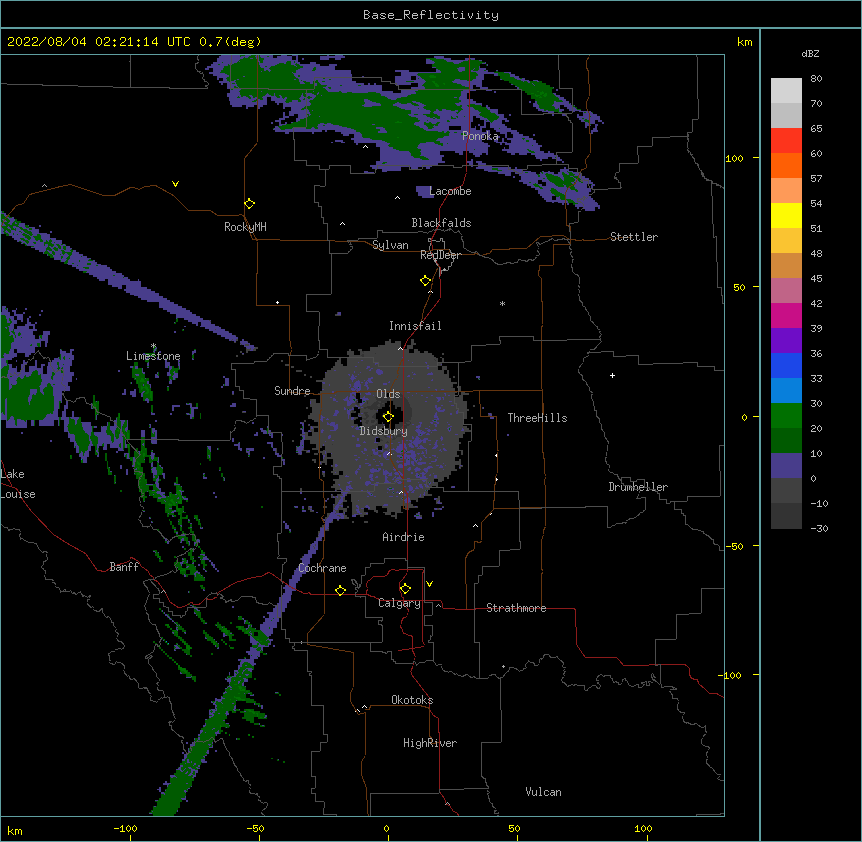Pick the yellow 54-51 dBZ legend swatch

786,215
